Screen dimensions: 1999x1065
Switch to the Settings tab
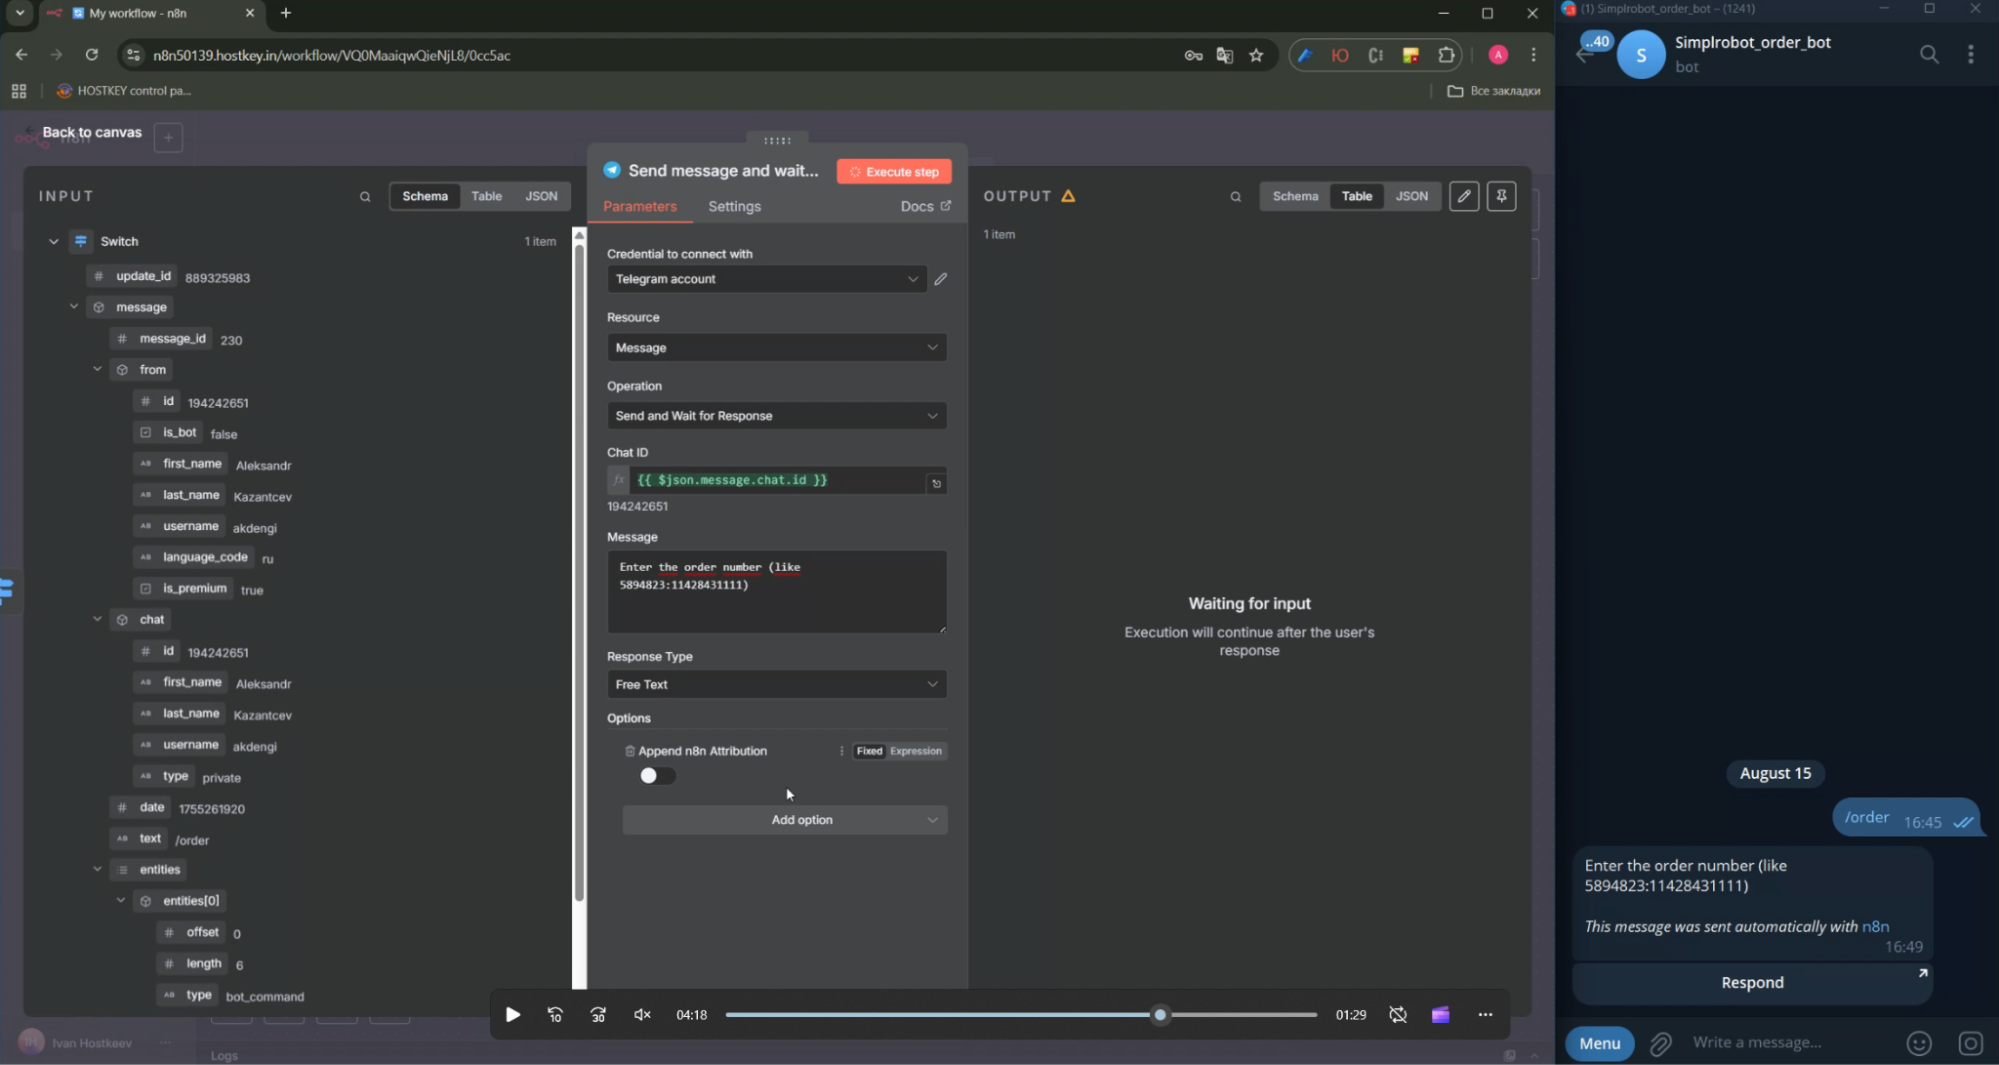pos(734,206)
